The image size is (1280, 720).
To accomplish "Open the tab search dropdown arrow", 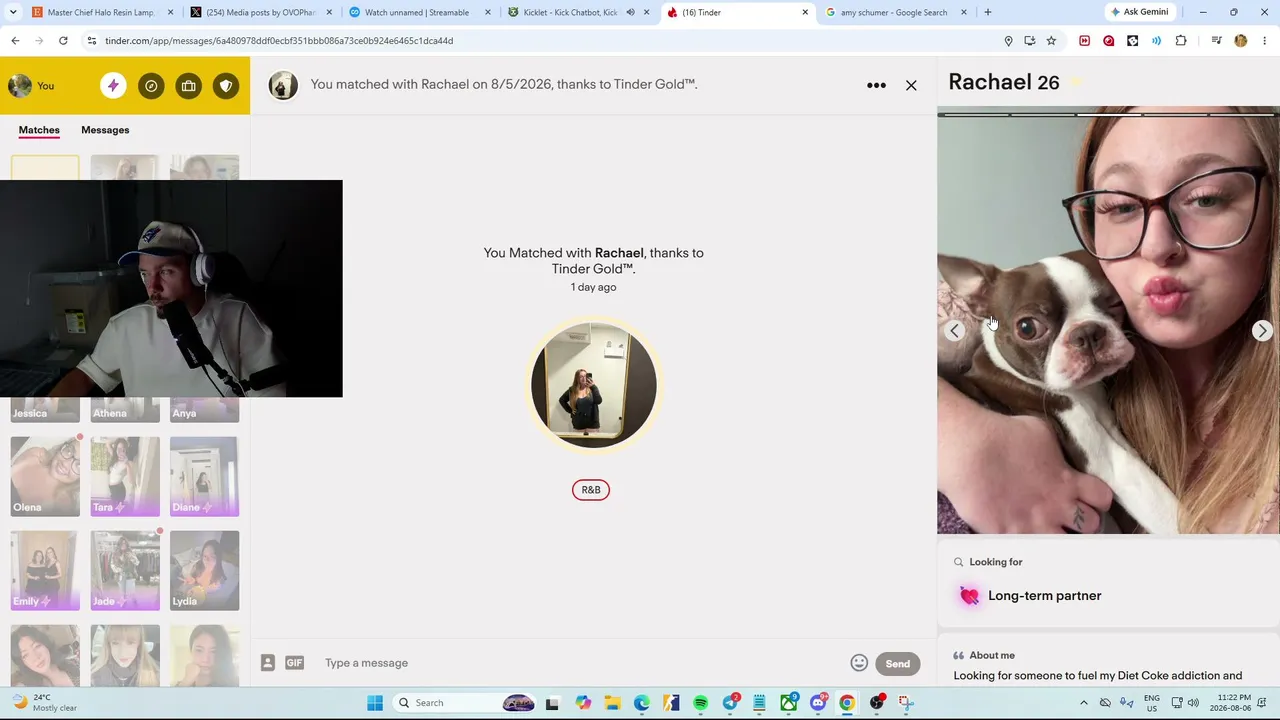I will 14,13.
